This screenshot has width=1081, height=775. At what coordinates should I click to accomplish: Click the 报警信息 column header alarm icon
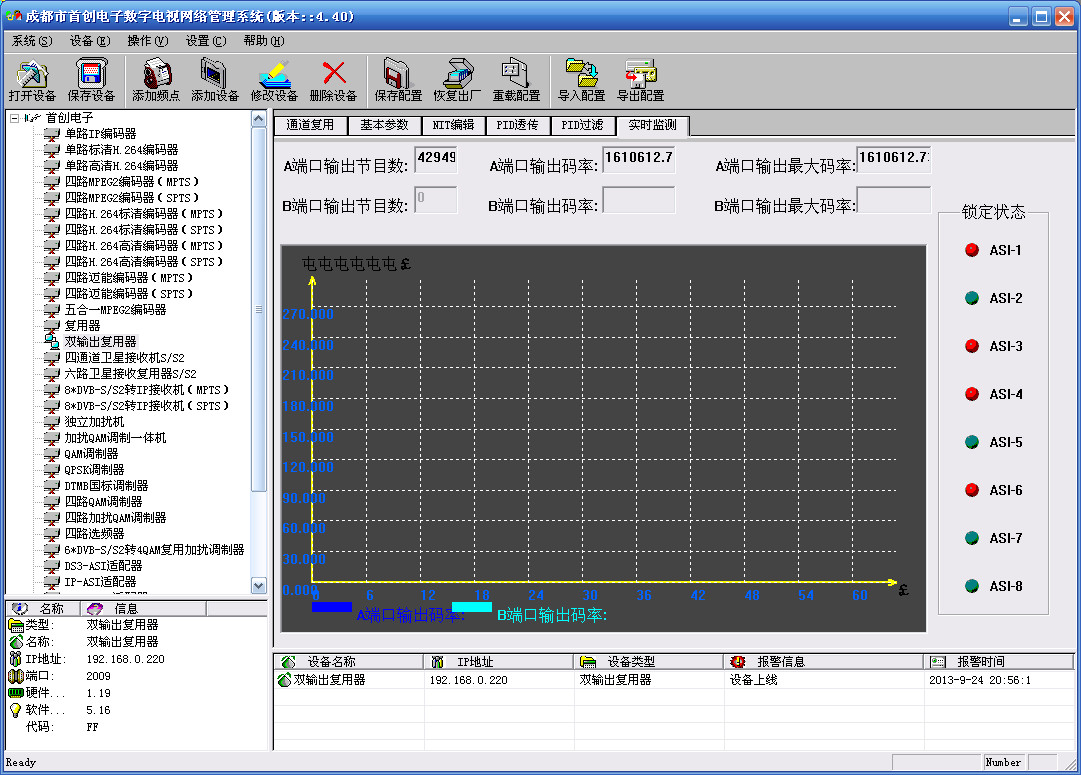pyautogui.click(x=738, y=662)
